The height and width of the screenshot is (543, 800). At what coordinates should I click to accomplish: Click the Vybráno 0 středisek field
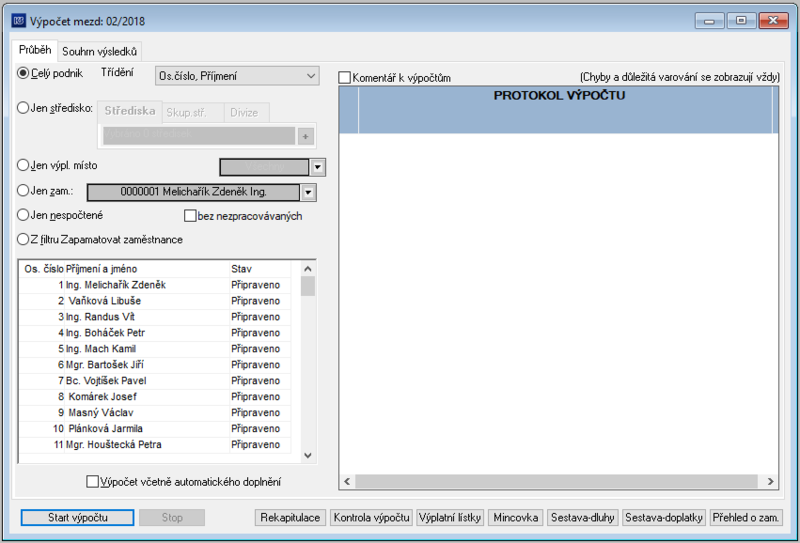199,135
